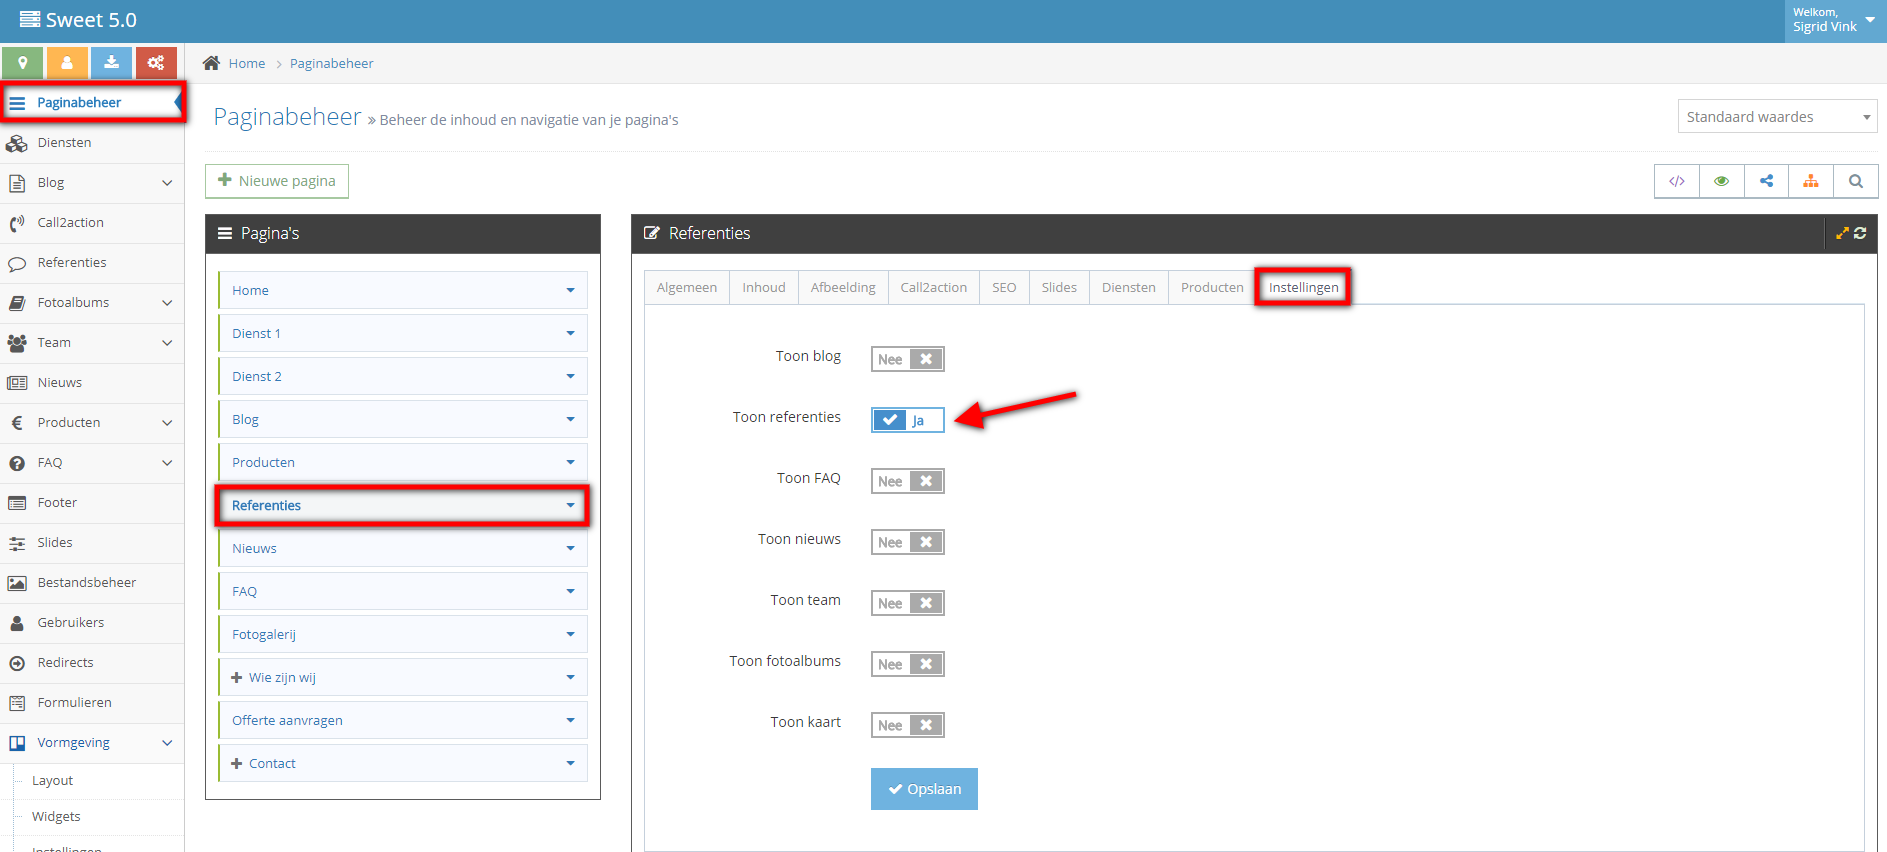Click the orange sitemap icon
Viewport: 1887px width, 852px height.
1811,181
